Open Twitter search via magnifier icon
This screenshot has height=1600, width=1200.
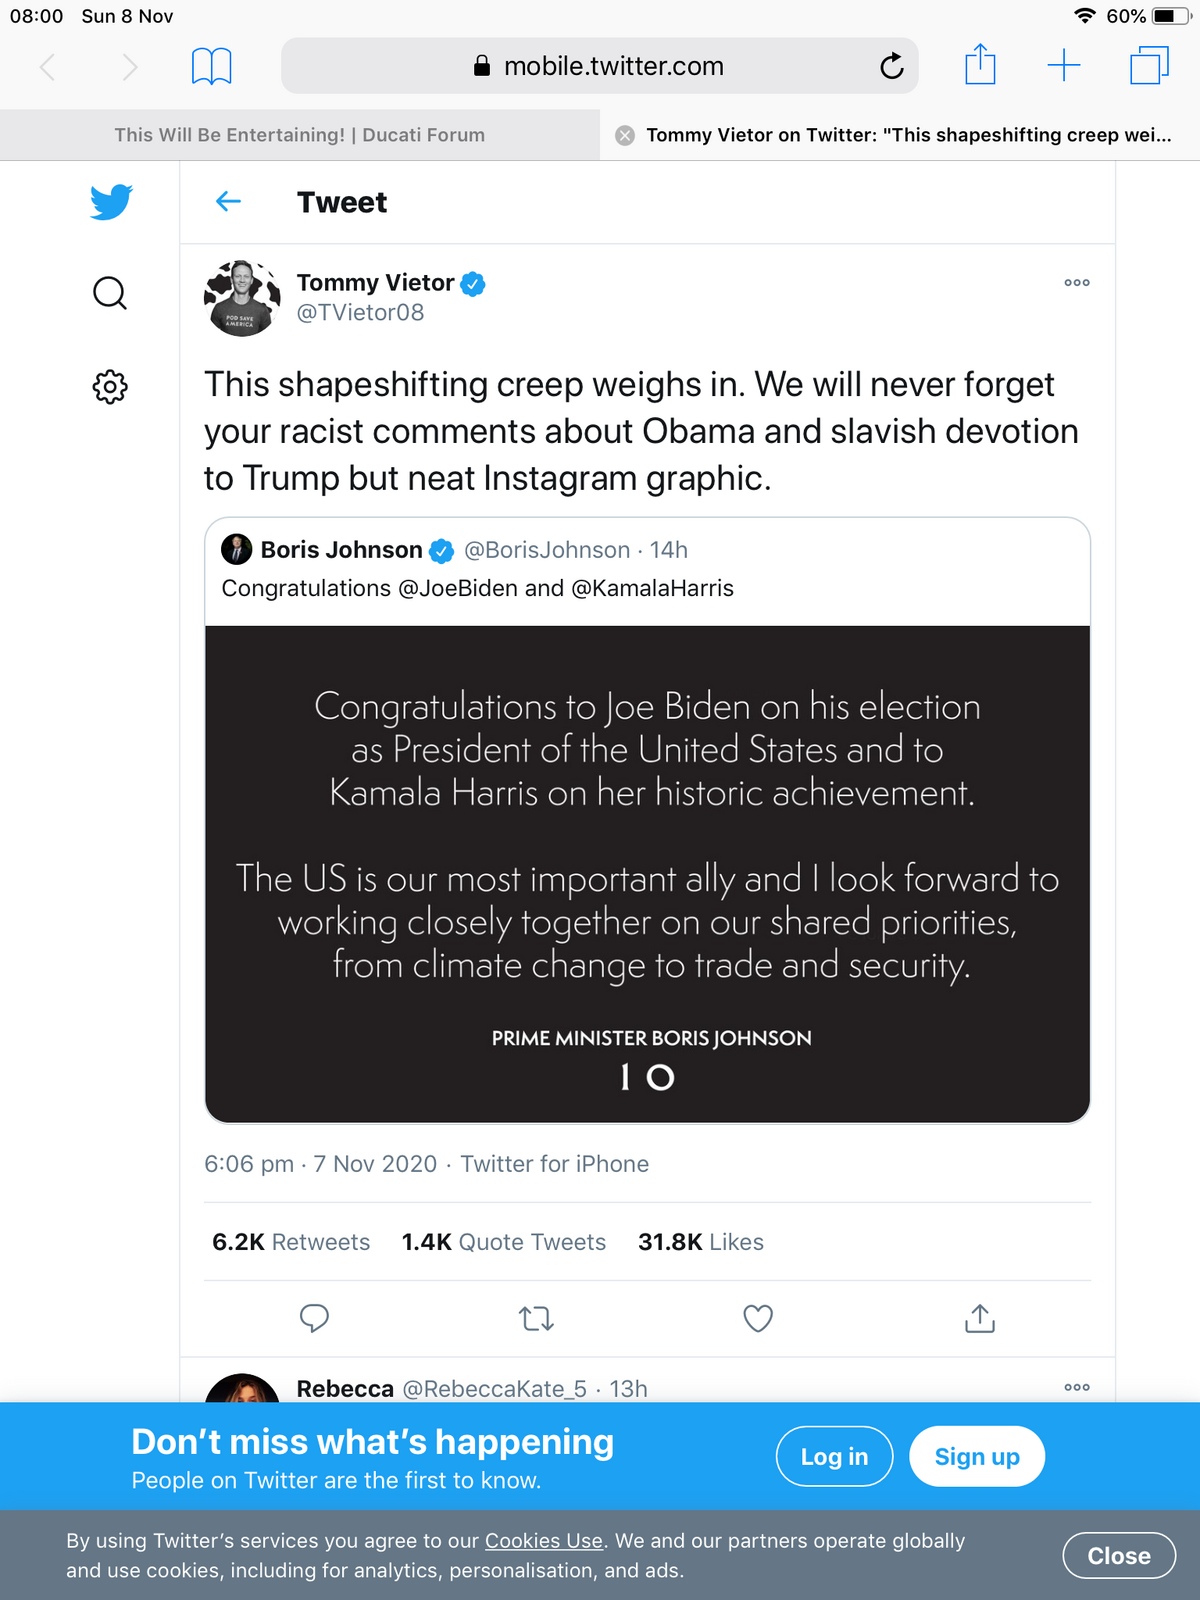pyautogui.click(x=110, y=293)
